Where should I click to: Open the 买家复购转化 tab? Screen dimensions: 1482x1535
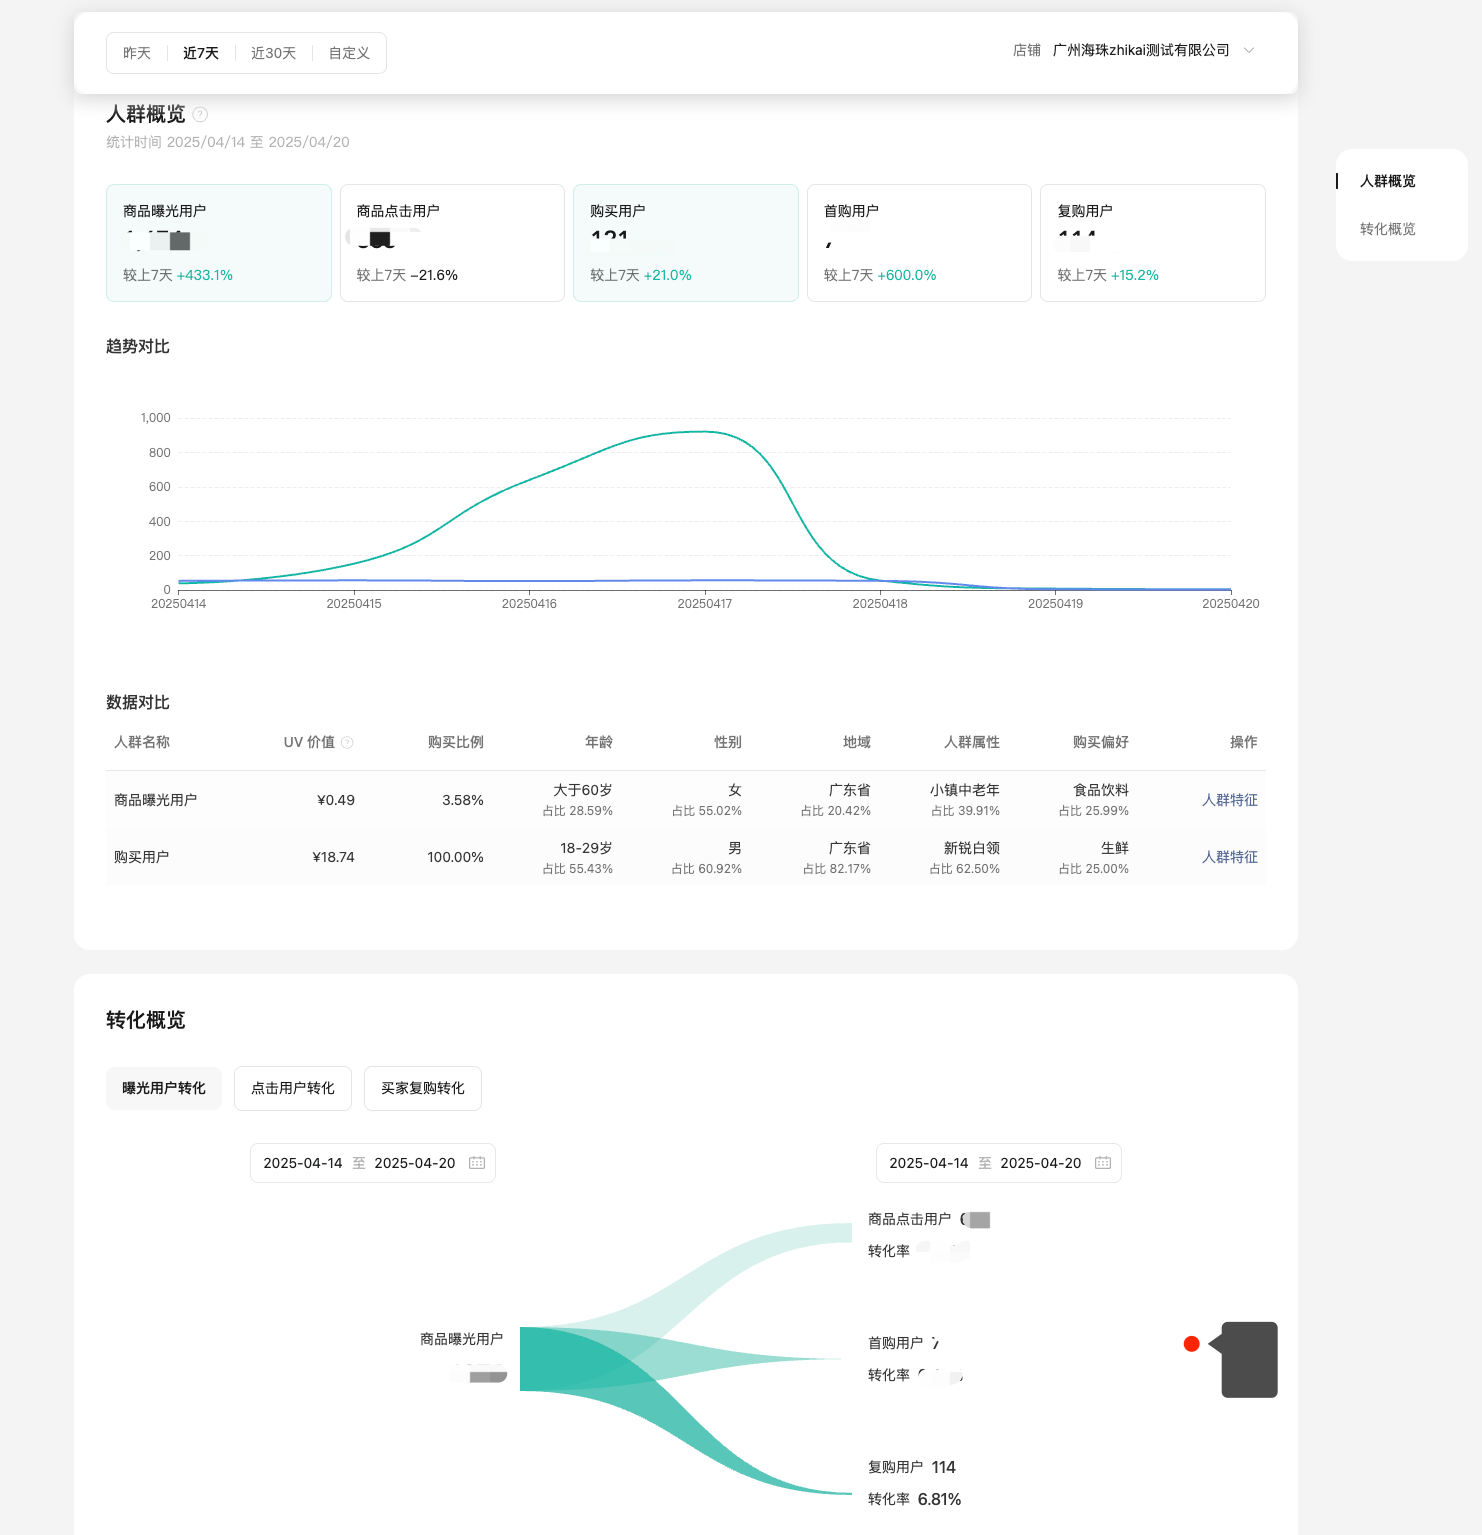click(x=422, y=1088)
